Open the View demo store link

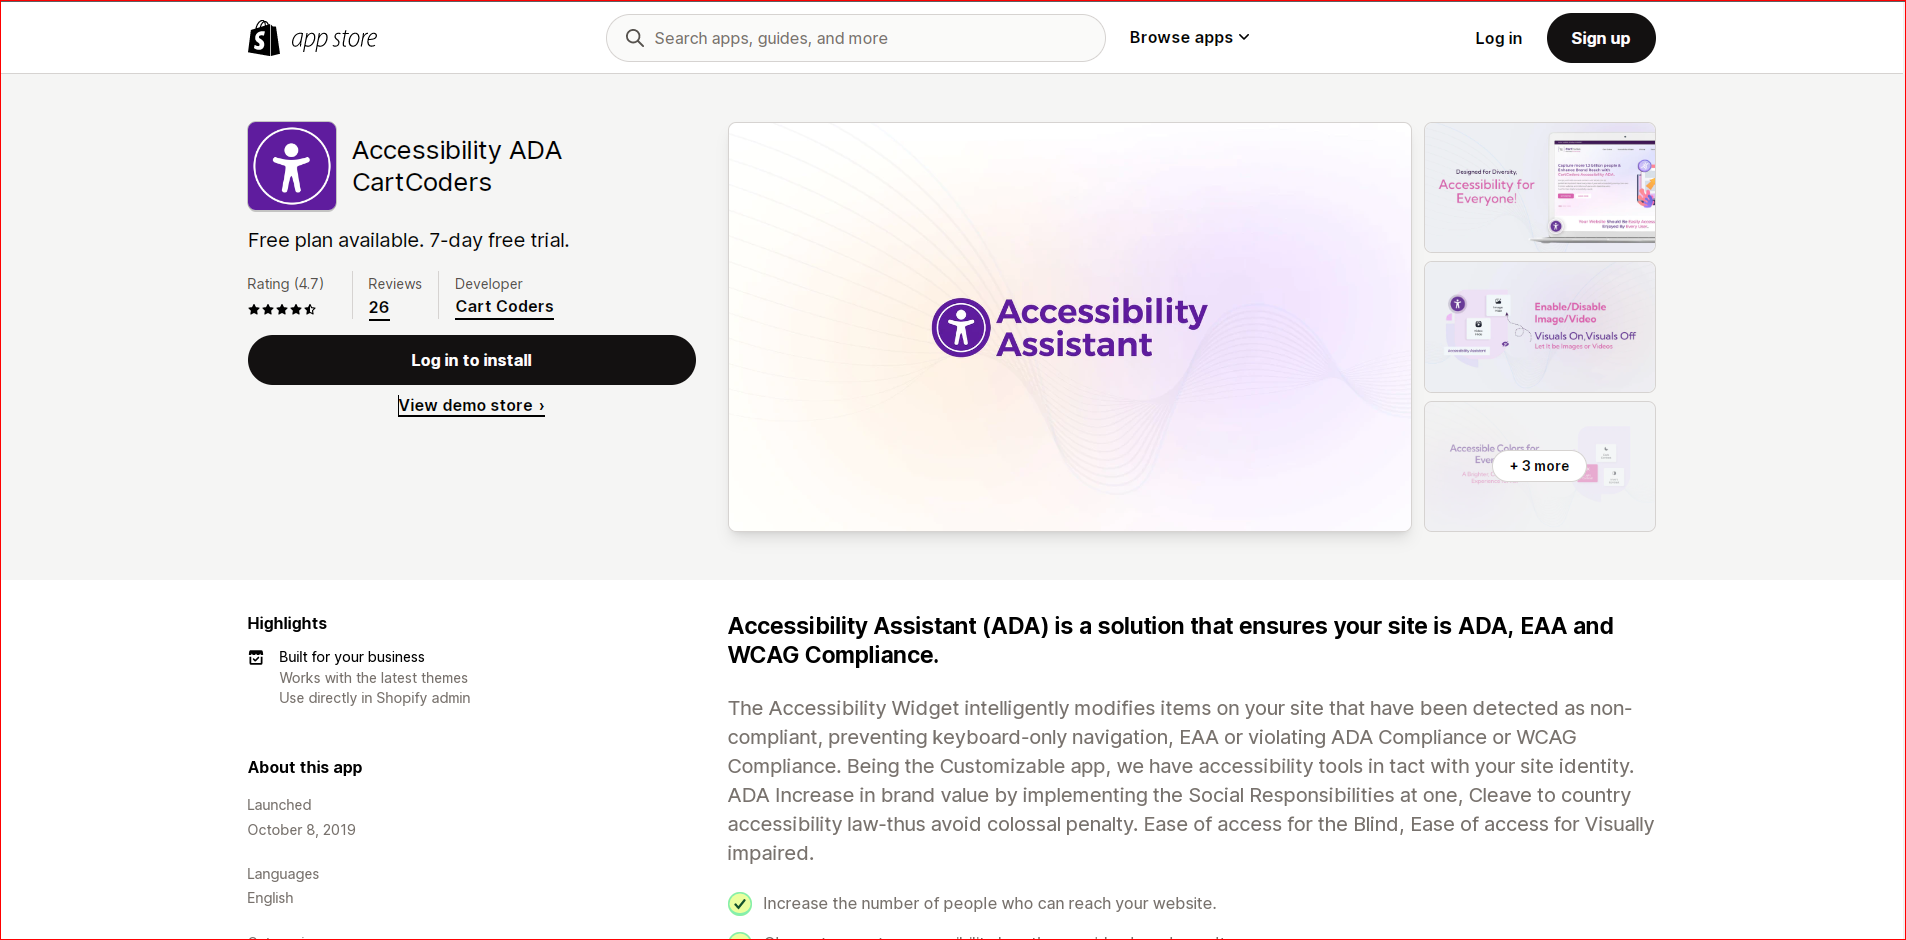471,405
